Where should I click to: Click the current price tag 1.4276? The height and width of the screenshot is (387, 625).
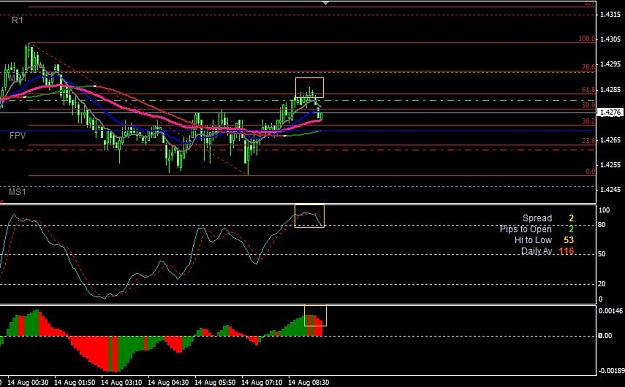610,113
